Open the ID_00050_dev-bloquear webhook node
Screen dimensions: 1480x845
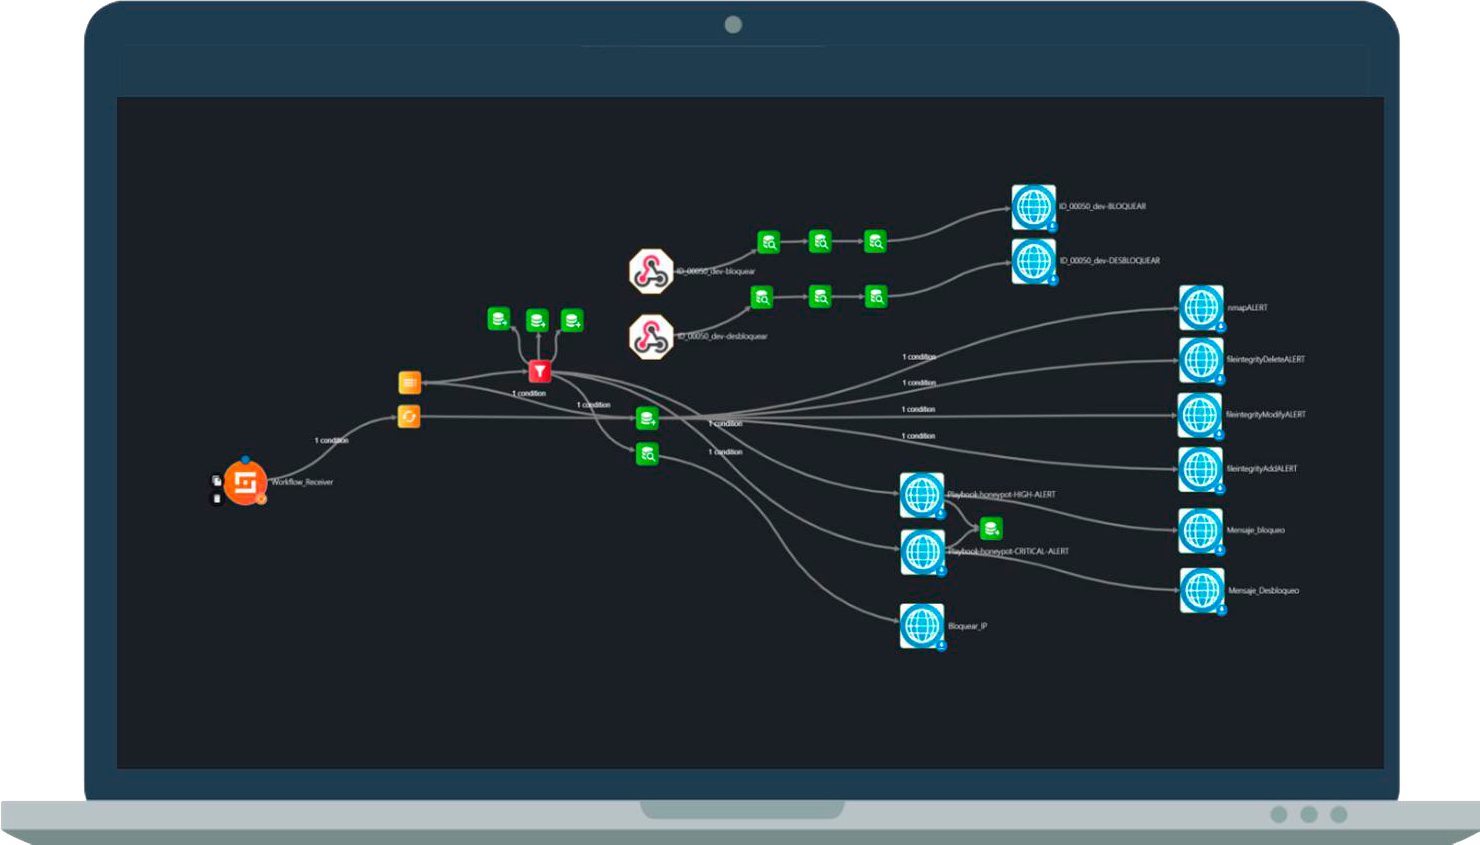(651, 271)
